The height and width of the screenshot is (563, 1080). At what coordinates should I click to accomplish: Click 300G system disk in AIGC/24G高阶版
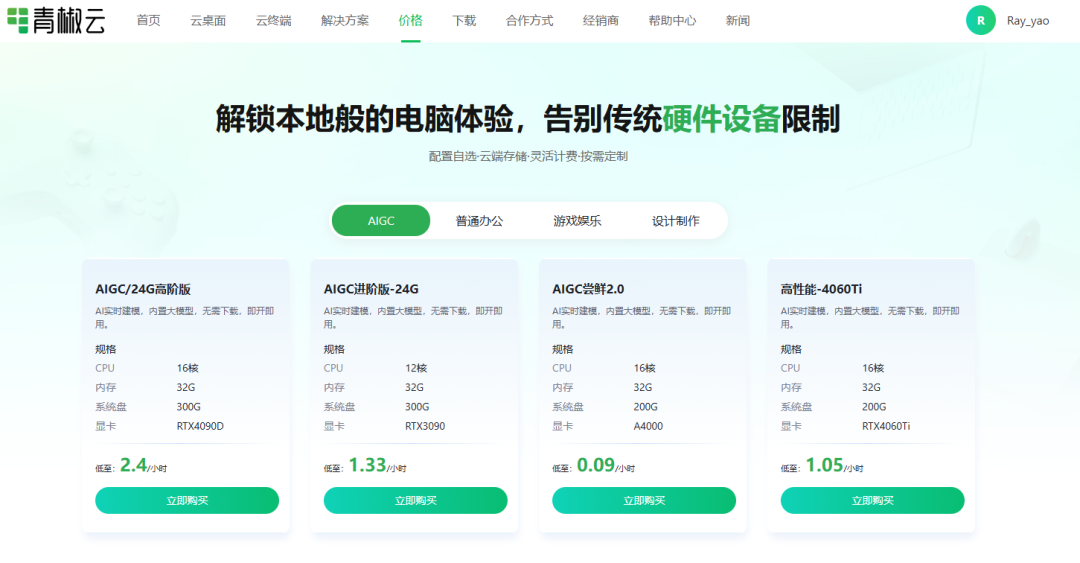(189, 407)
